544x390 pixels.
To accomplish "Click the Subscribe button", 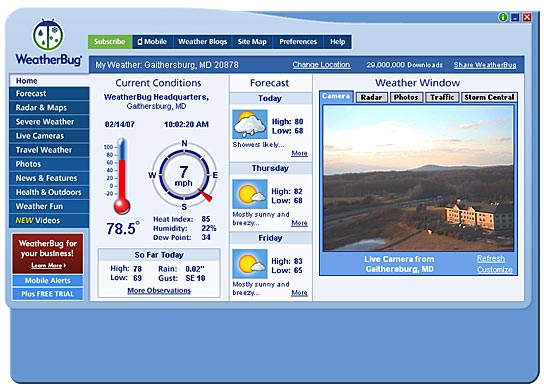I will click(x=110, y=42).
